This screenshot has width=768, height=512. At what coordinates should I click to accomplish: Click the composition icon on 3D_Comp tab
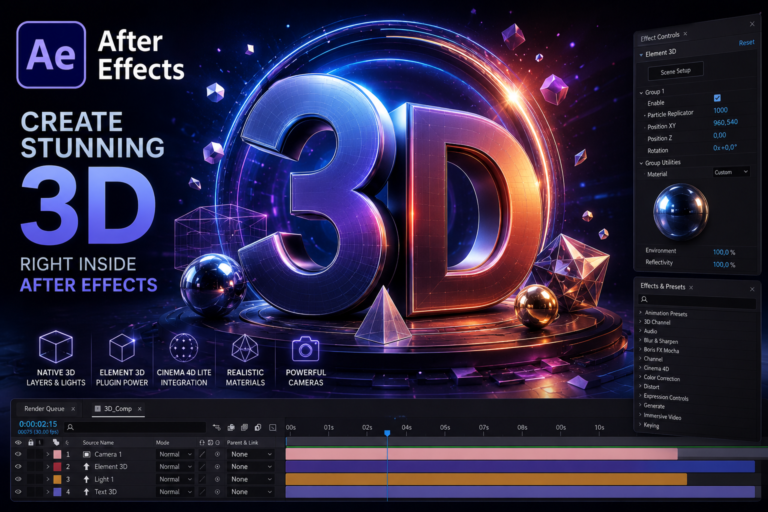tap(97, 409)
